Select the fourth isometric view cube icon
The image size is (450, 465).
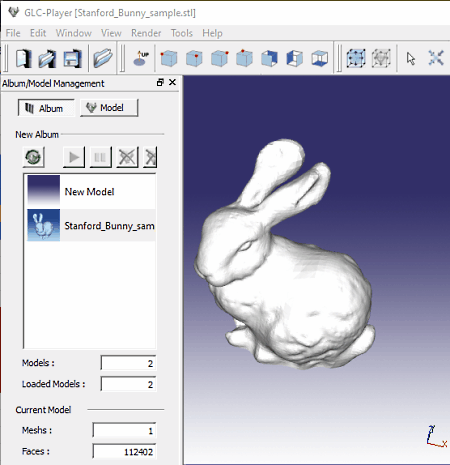click(244, 58)
